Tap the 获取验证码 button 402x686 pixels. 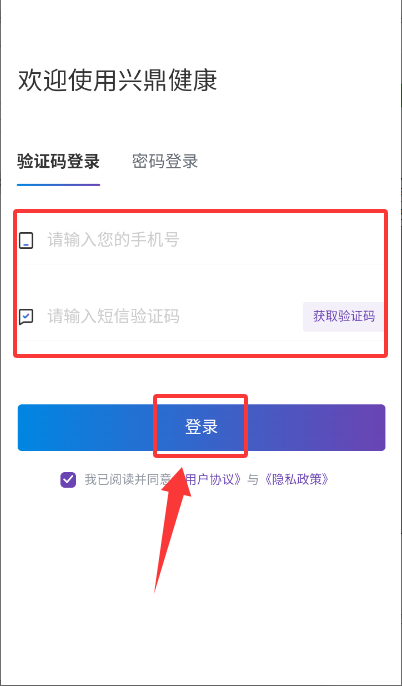point(344,316)
